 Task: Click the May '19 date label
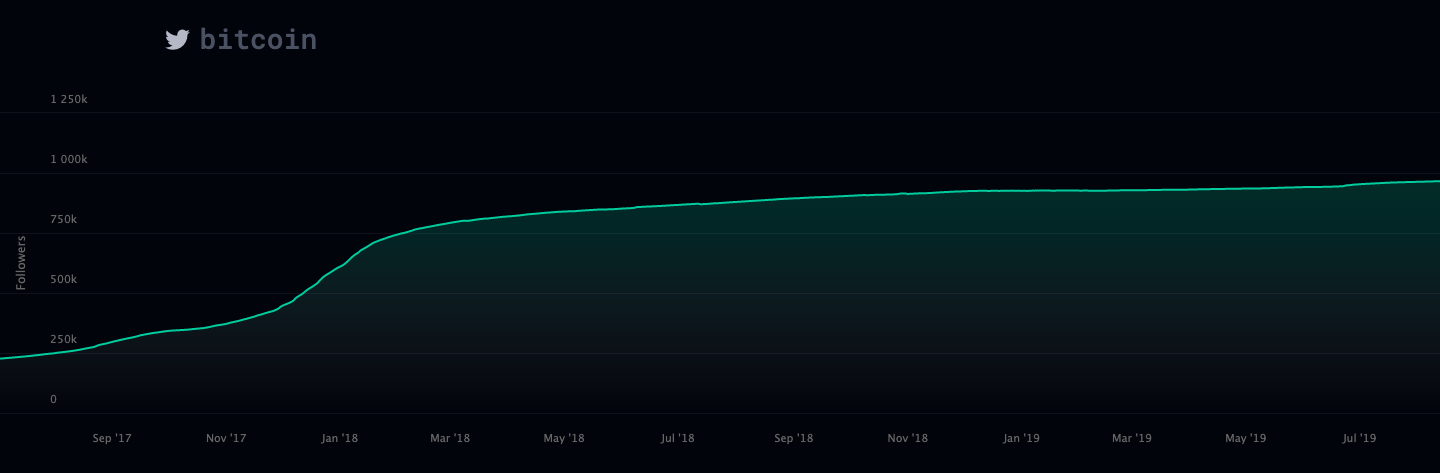(1245, 438)
